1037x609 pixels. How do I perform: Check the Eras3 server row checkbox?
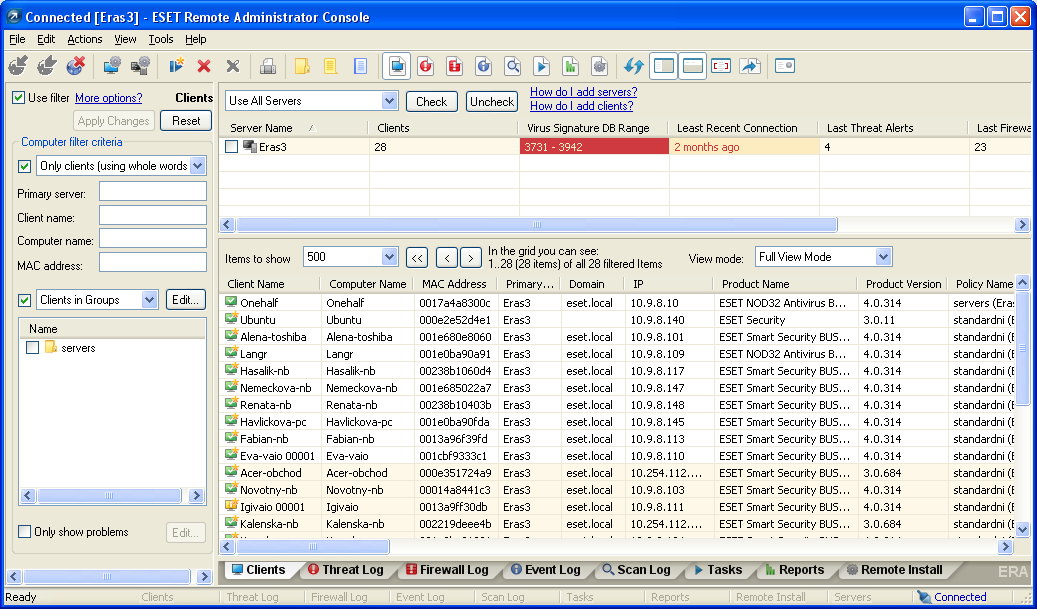coord(231,147)
